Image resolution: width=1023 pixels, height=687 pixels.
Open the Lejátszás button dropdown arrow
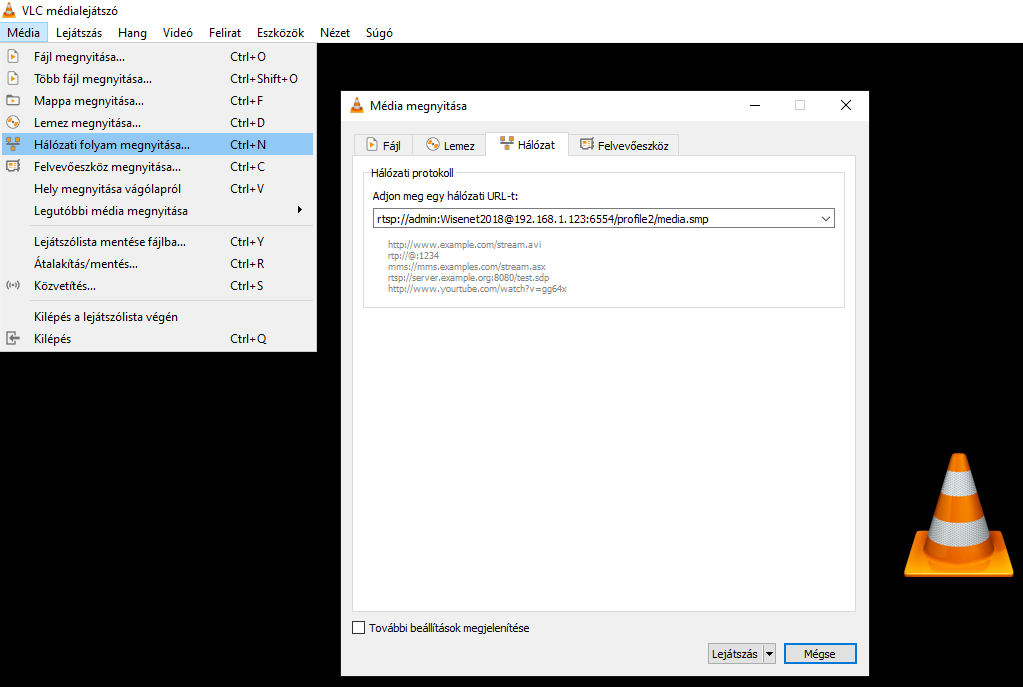(769, 654)
